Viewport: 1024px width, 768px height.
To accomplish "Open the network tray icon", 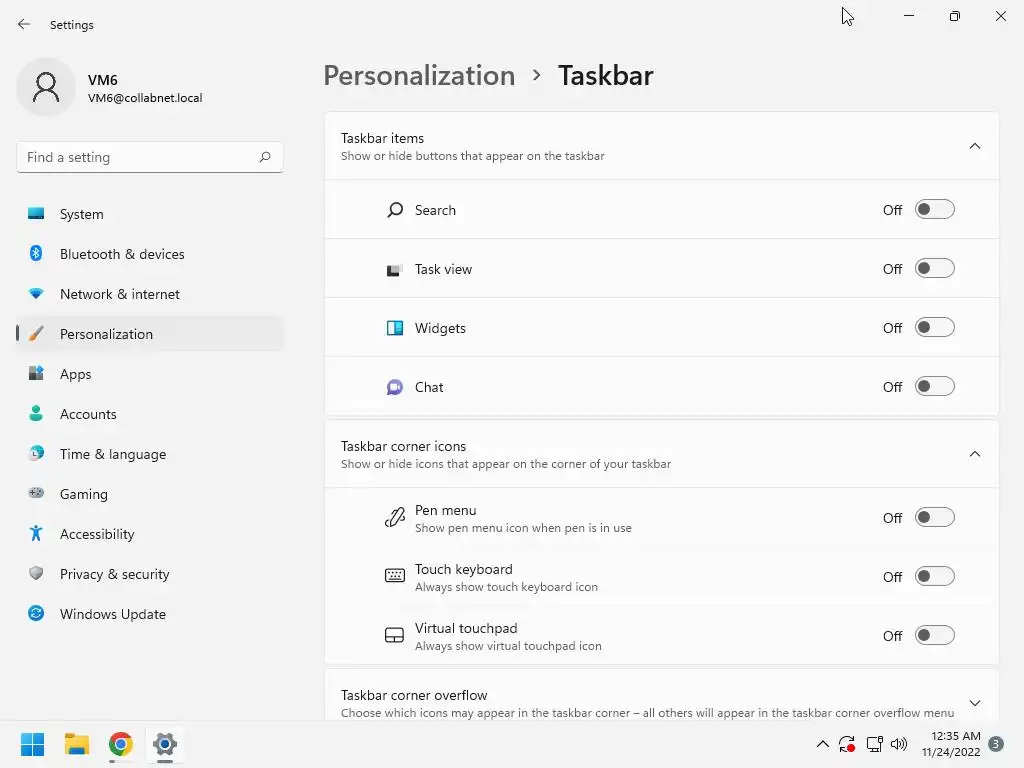I will (x=874, y=744).
